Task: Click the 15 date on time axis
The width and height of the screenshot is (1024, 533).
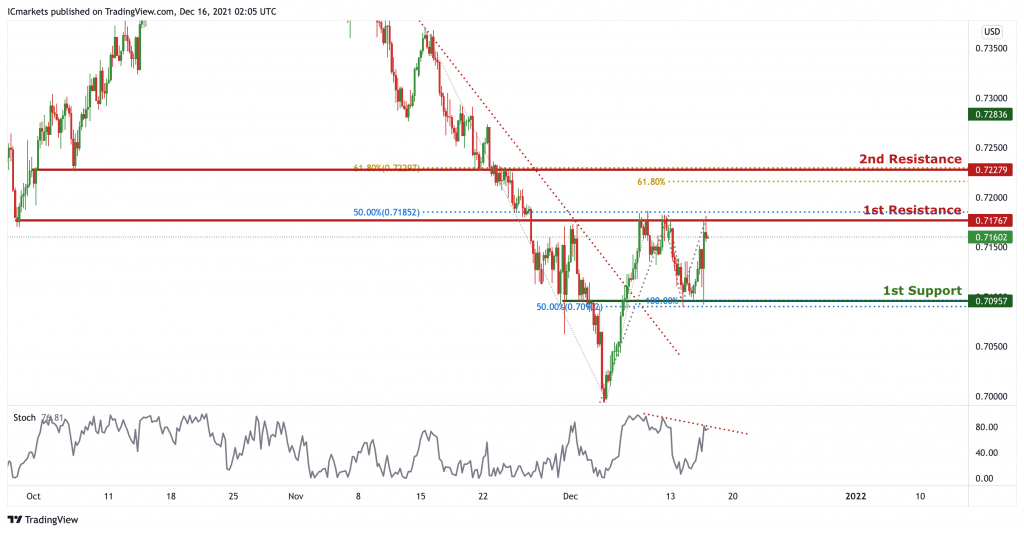Action: click(421, 496)
